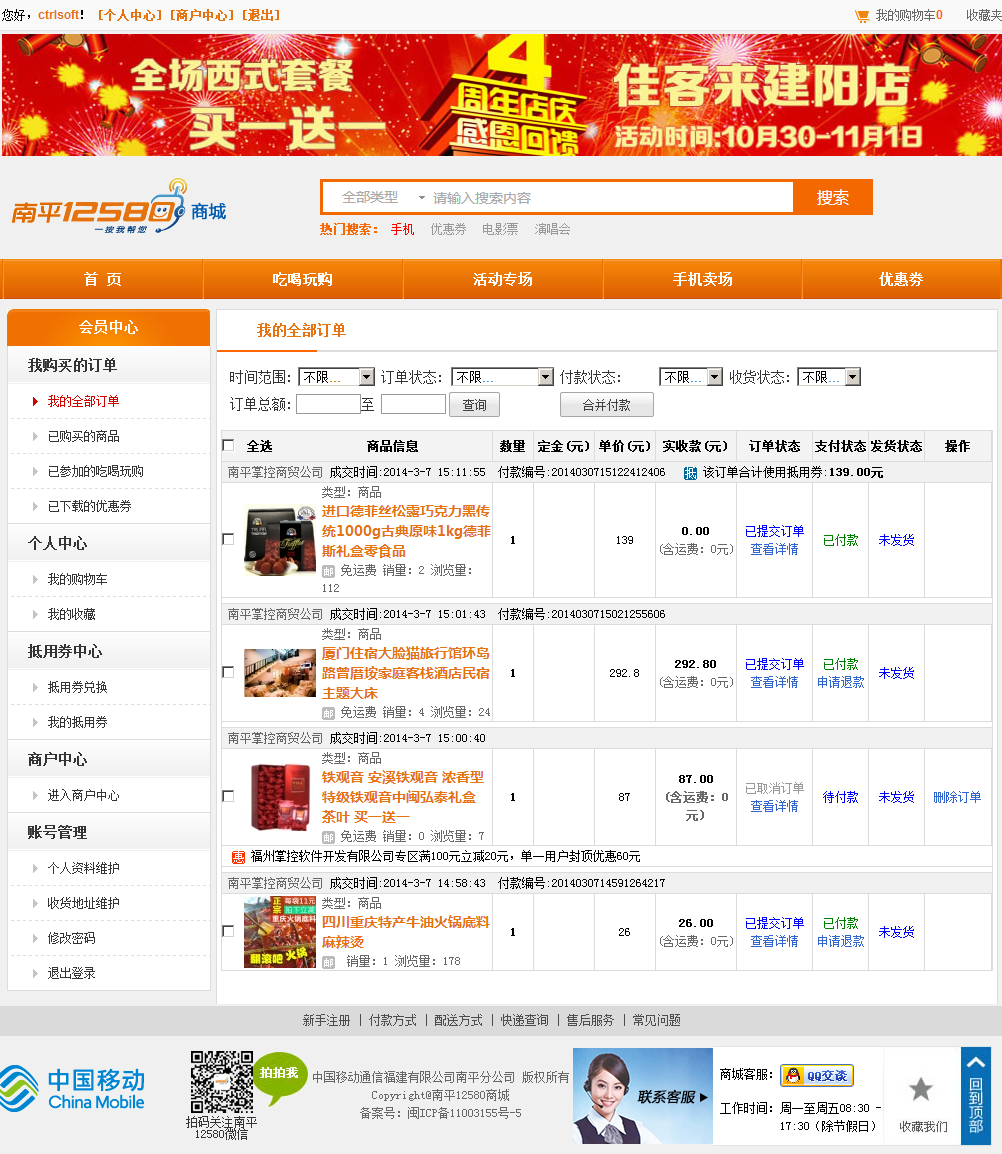Click the voucher badge icon beside 该订单合计使用抵用券

690,473
